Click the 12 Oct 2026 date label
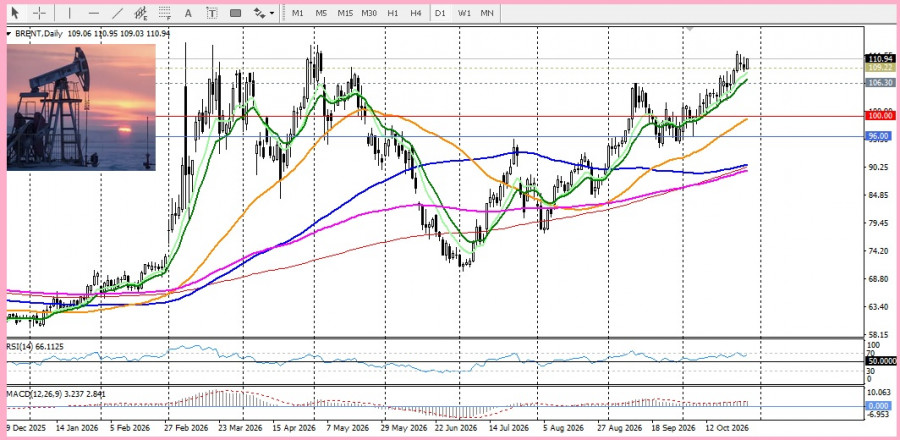Image resolution: width=900 pixels, height=440 pixels. click(726, 428)
